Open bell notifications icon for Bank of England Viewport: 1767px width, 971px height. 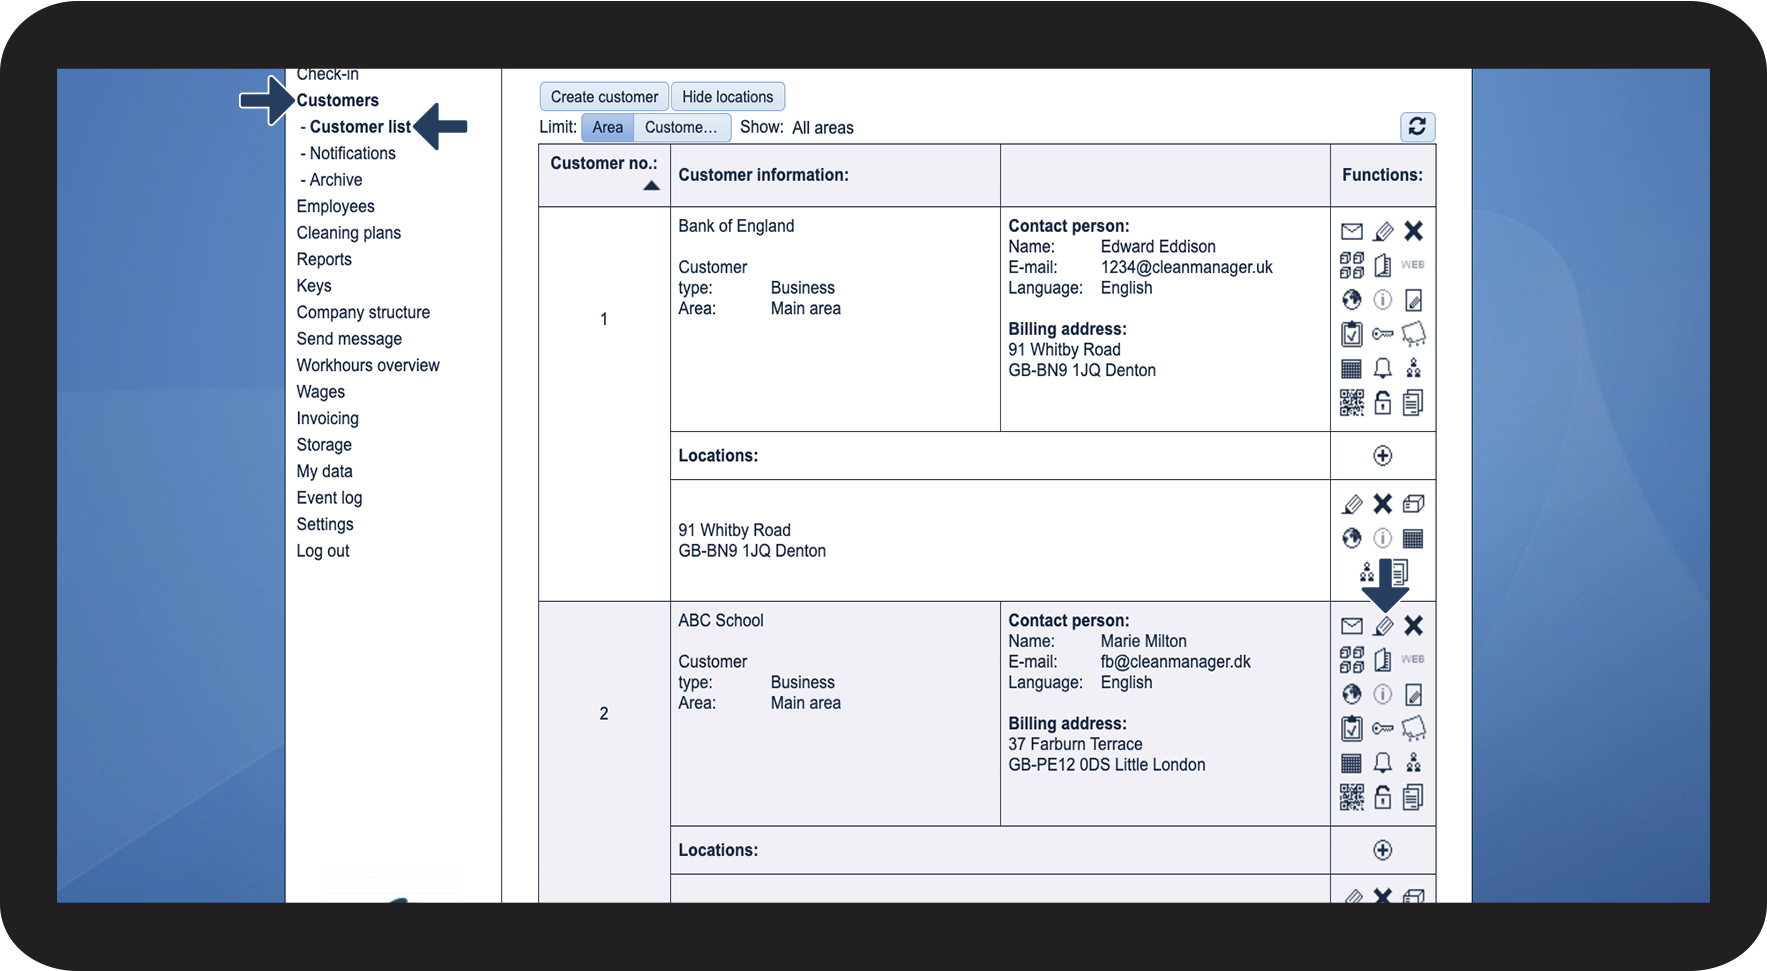click(x=1383, y=369)
